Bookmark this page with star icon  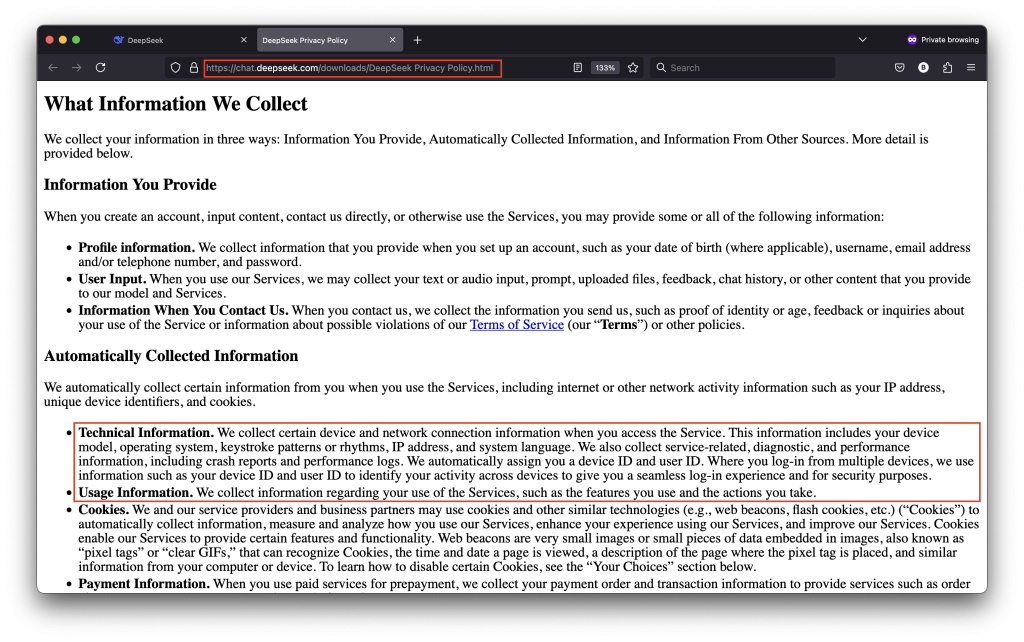[633, 68]
